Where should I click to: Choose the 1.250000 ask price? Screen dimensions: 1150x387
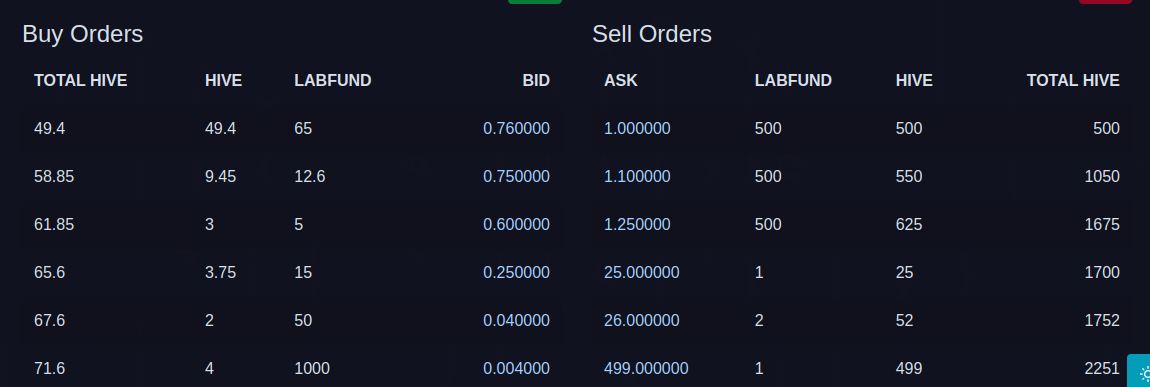637,224
